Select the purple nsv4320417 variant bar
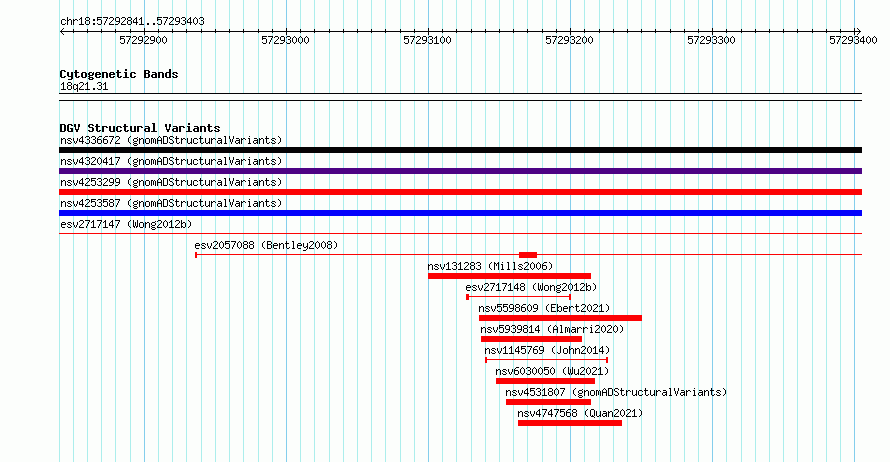890x462 pixels. tap(460, 171)
